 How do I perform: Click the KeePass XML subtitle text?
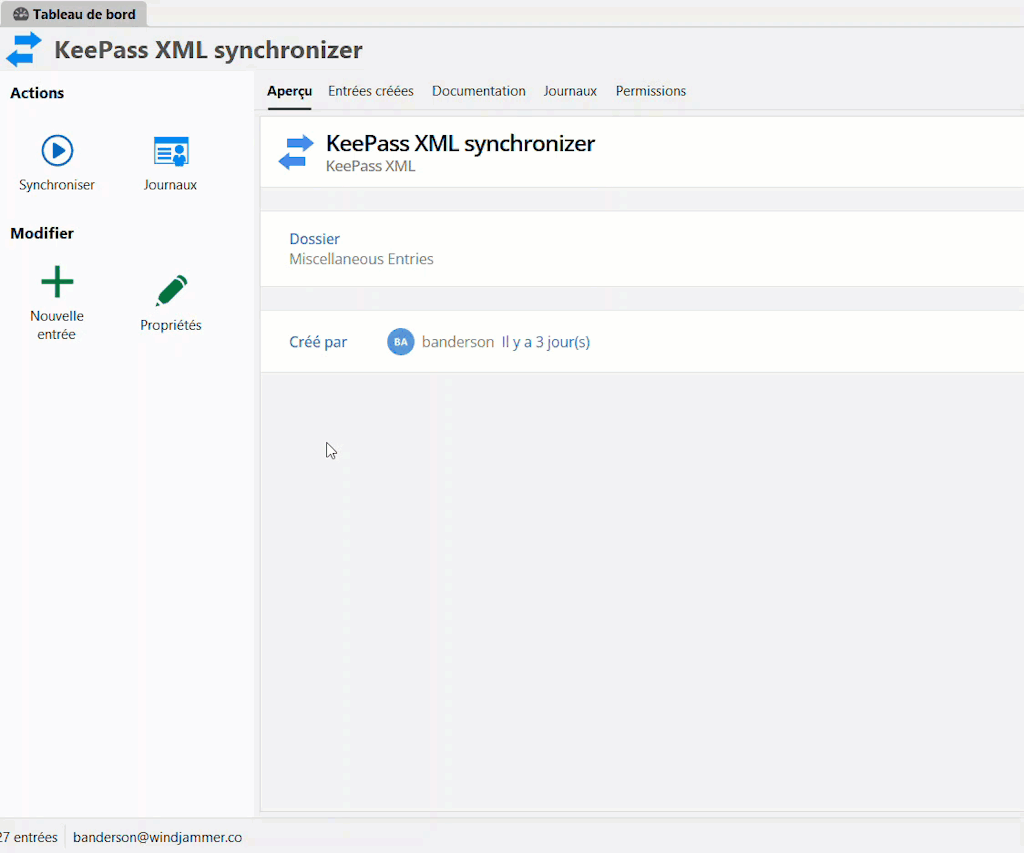(x=370, y=166)
